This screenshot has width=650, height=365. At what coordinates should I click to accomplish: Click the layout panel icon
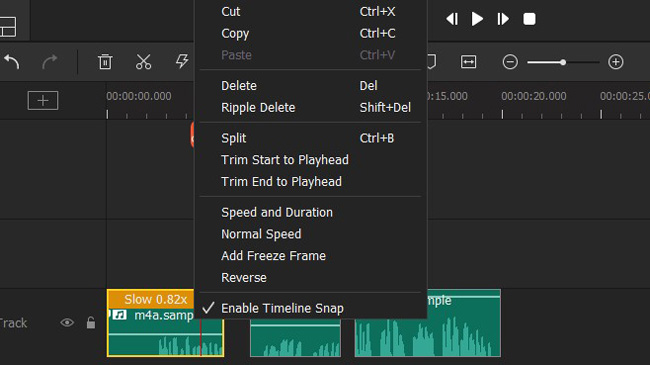pyautogui.click(x=8, y=27)
